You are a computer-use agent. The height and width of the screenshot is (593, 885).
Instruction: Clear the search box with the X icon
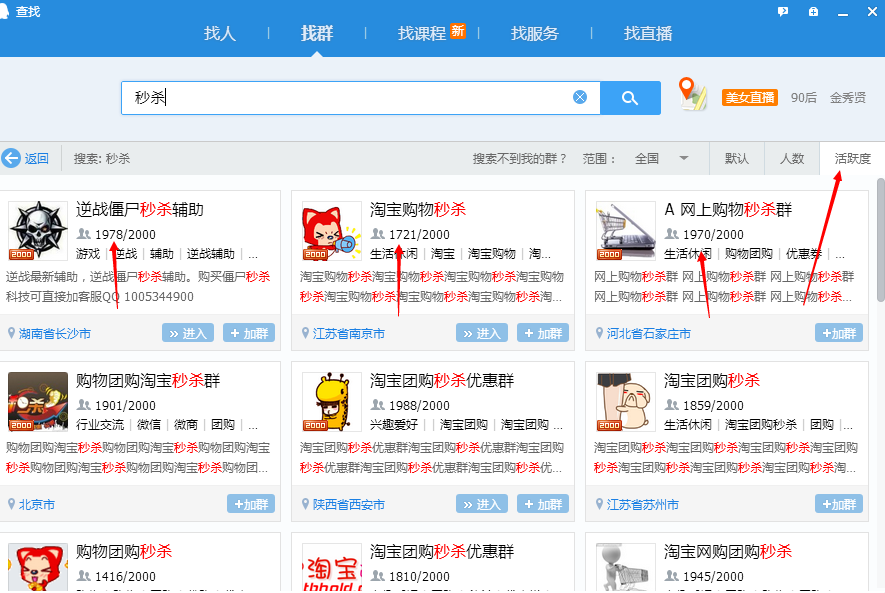[x=580, y=97]
